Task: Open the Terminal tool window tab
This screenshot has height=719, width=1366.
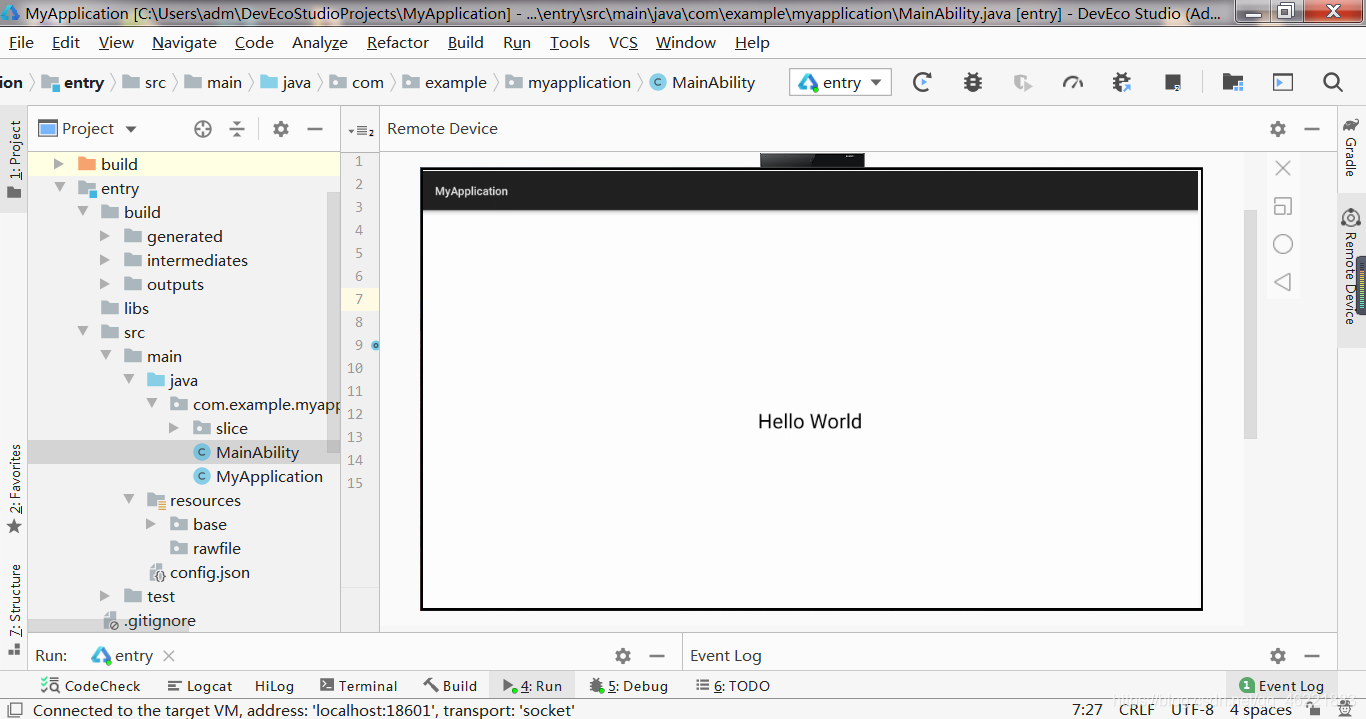Action: [359, 686]
